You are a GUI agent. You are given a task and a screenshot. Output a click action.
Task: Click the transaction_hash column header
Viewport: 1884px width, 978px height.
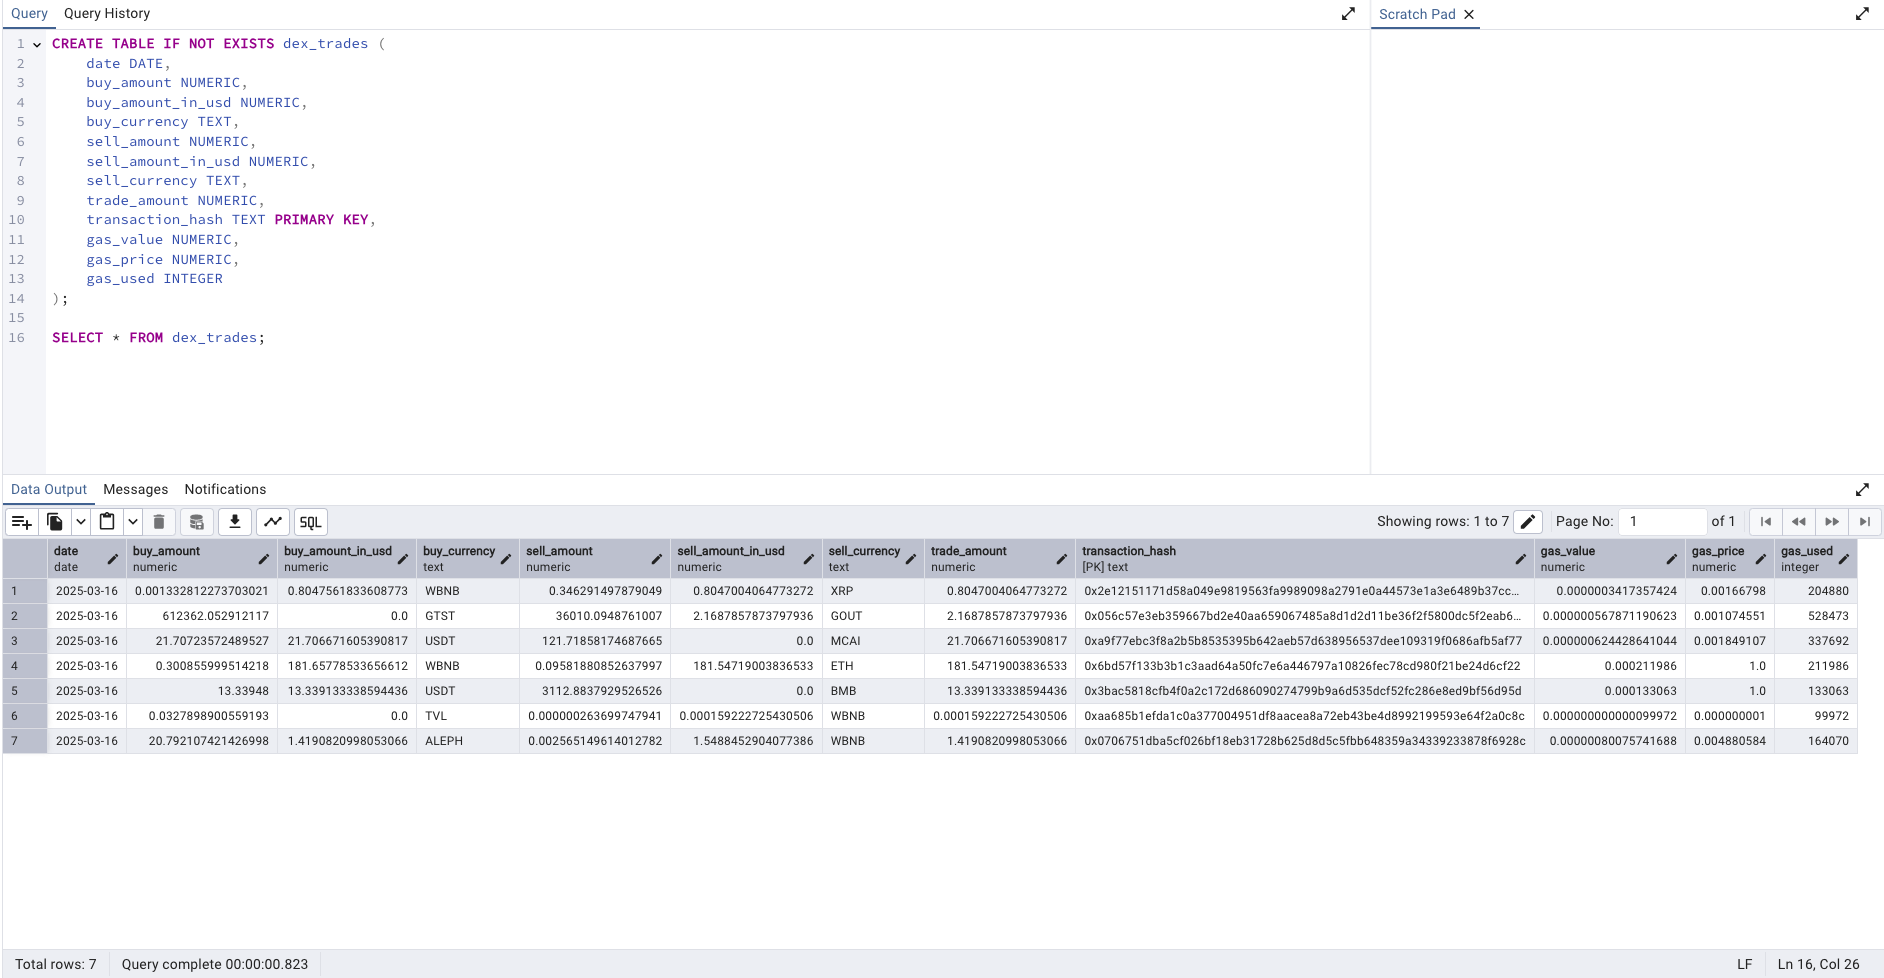1304,559
